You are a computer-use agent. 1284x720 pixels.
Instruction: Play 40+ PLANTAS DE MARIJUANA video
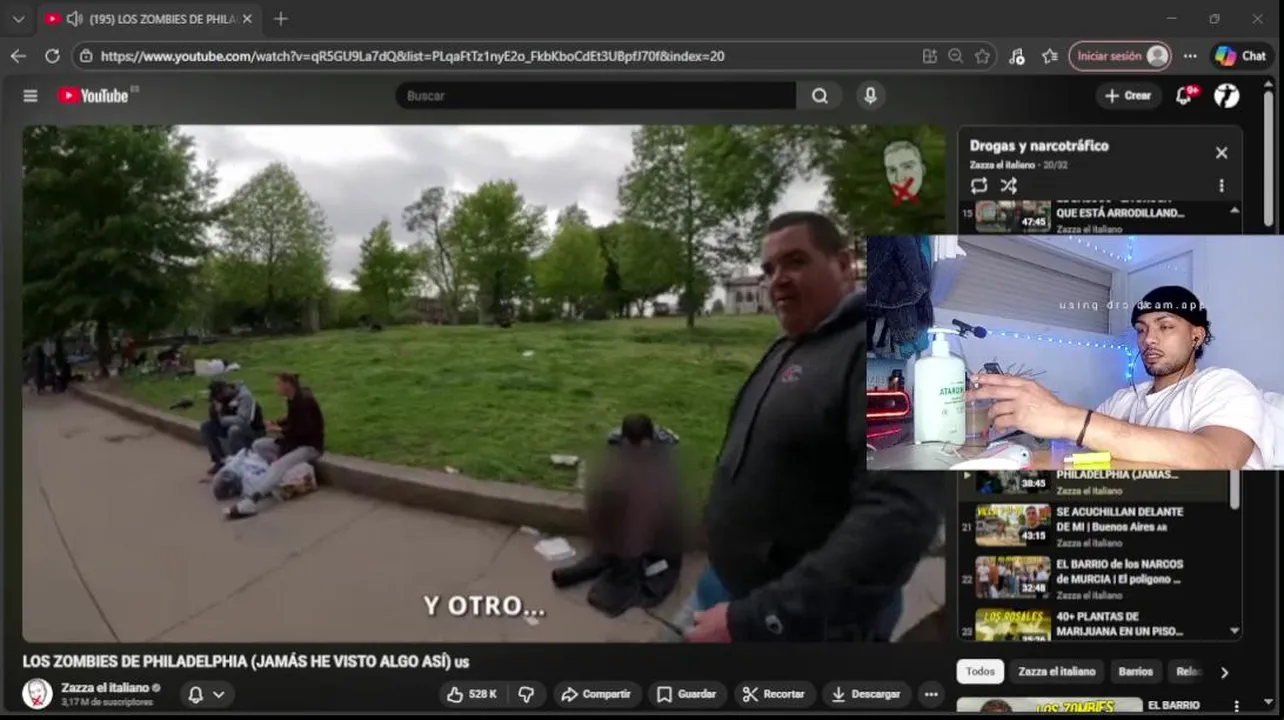[1094, 624]
